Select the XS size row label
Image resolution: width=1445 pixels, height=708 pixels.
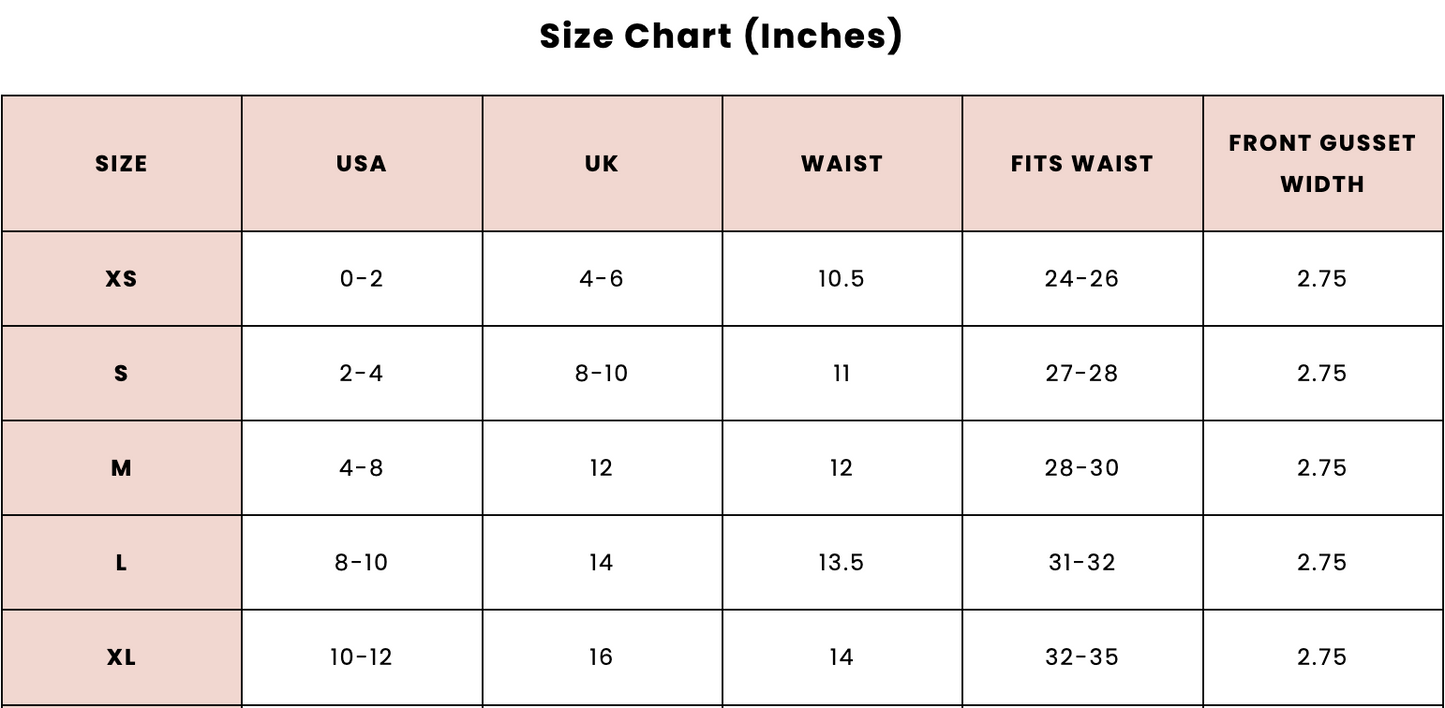click(x=121, y=279)
